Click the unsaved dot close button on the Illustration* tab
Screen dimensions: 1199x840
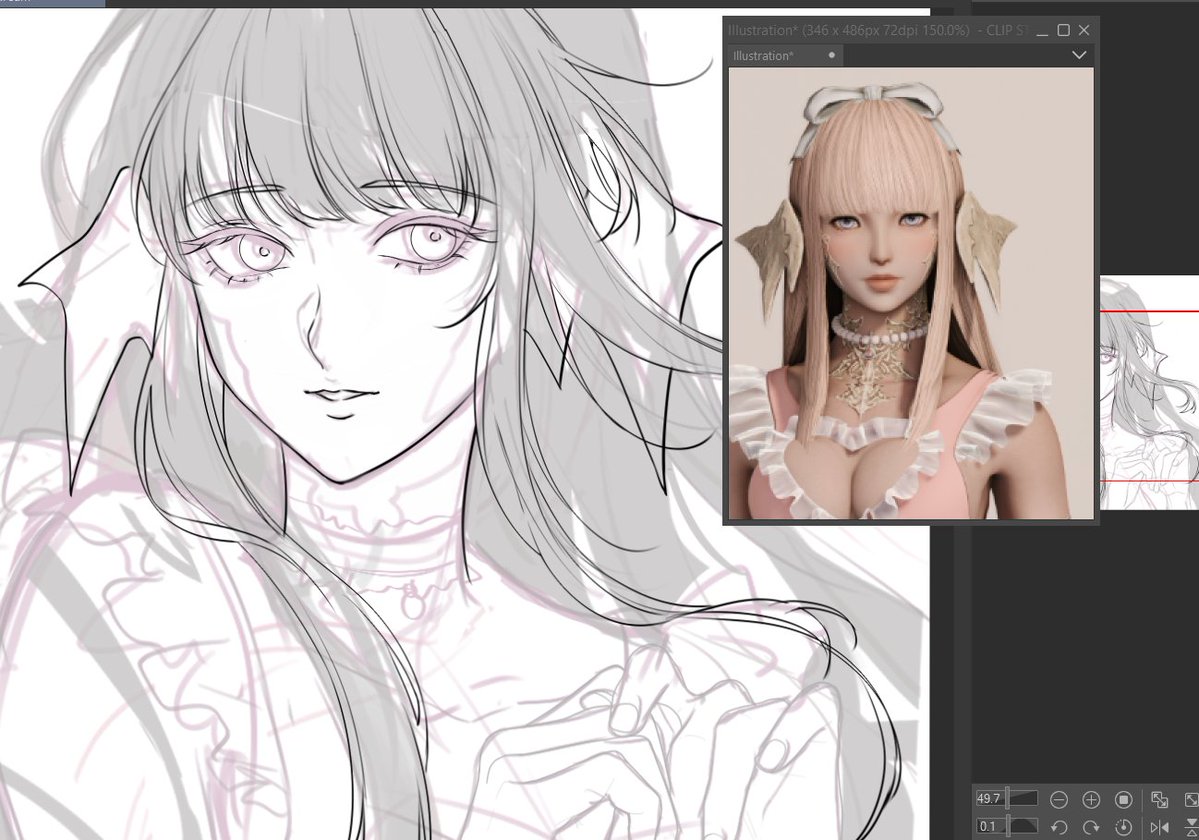click(832, 55)
